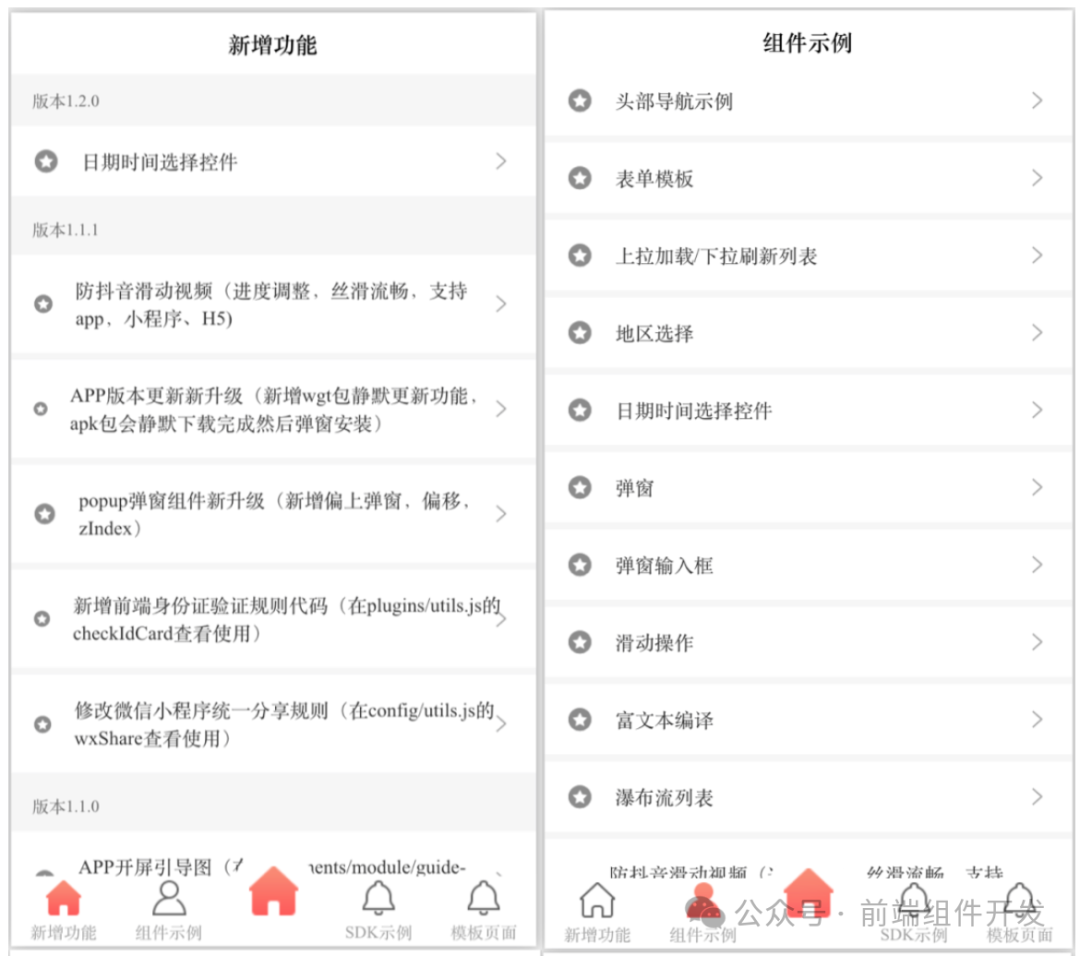Click star icon beside 日期时间选择控件 on 组件示例 screen
Image resolution: width=1080 pixels, height=956 pixels.
(x=580, y=410)
